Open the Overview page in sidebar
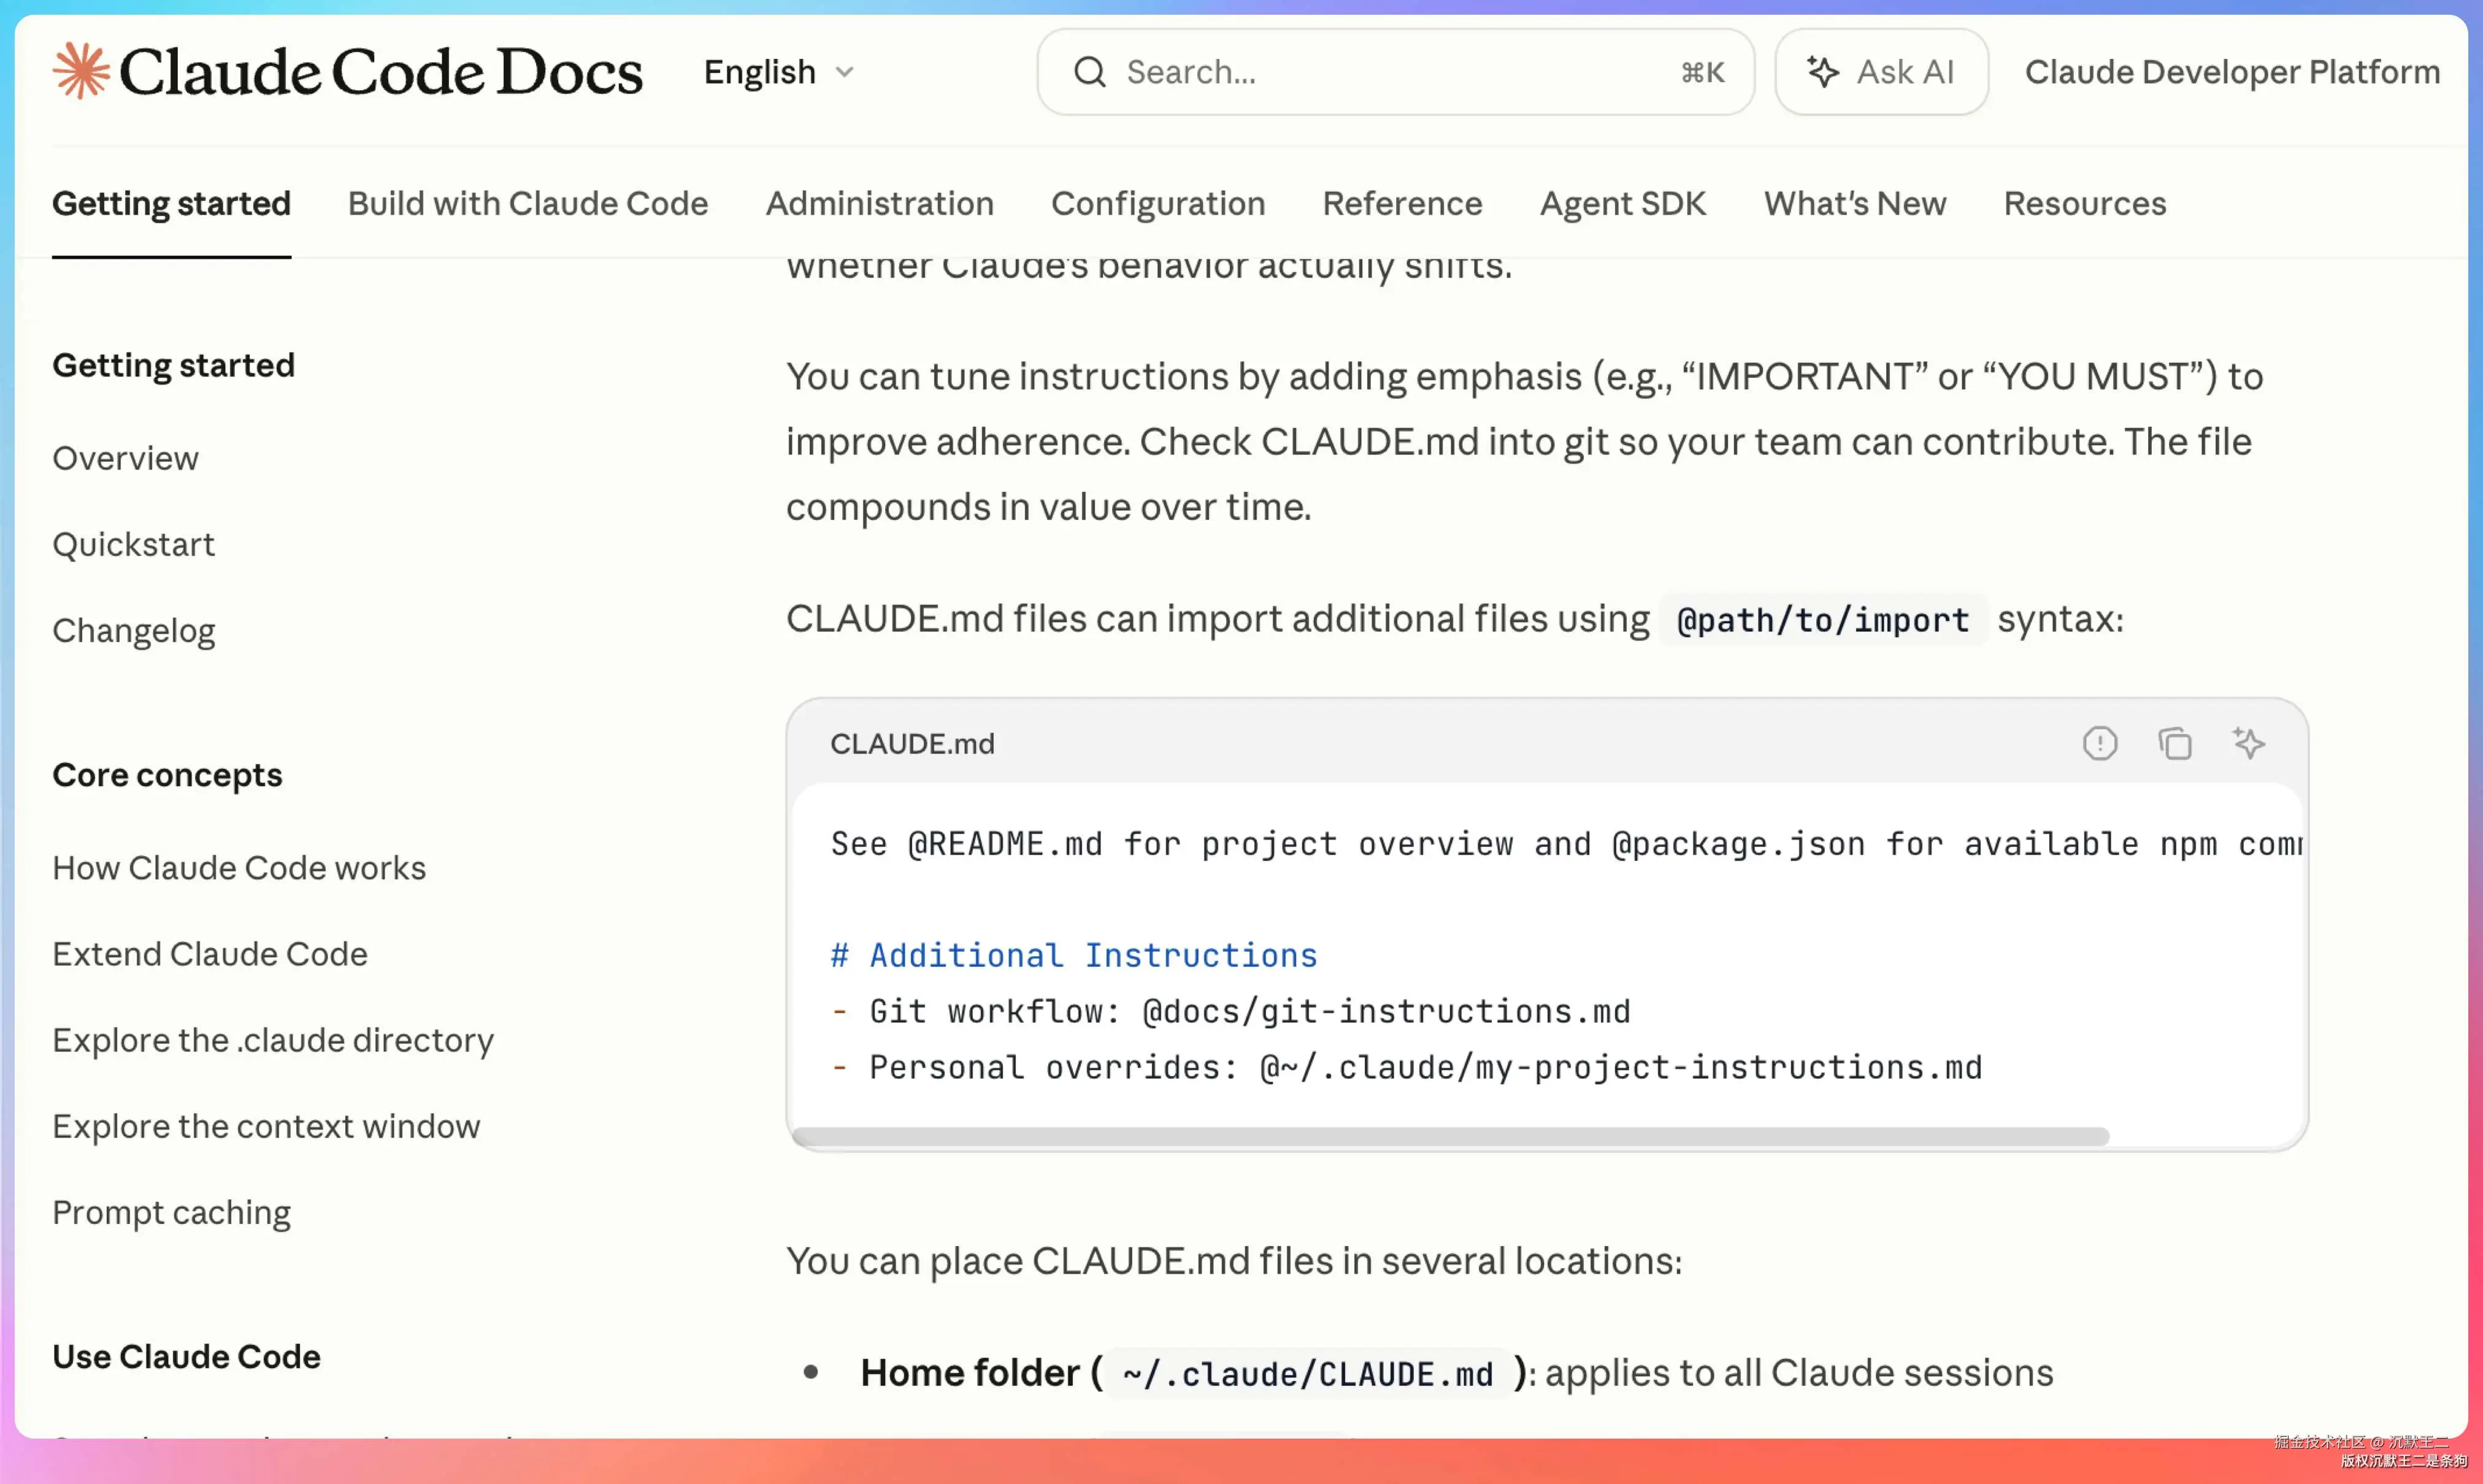Image resolution: width=2483 pixels, height=1484 pixels. click(126, 458)
